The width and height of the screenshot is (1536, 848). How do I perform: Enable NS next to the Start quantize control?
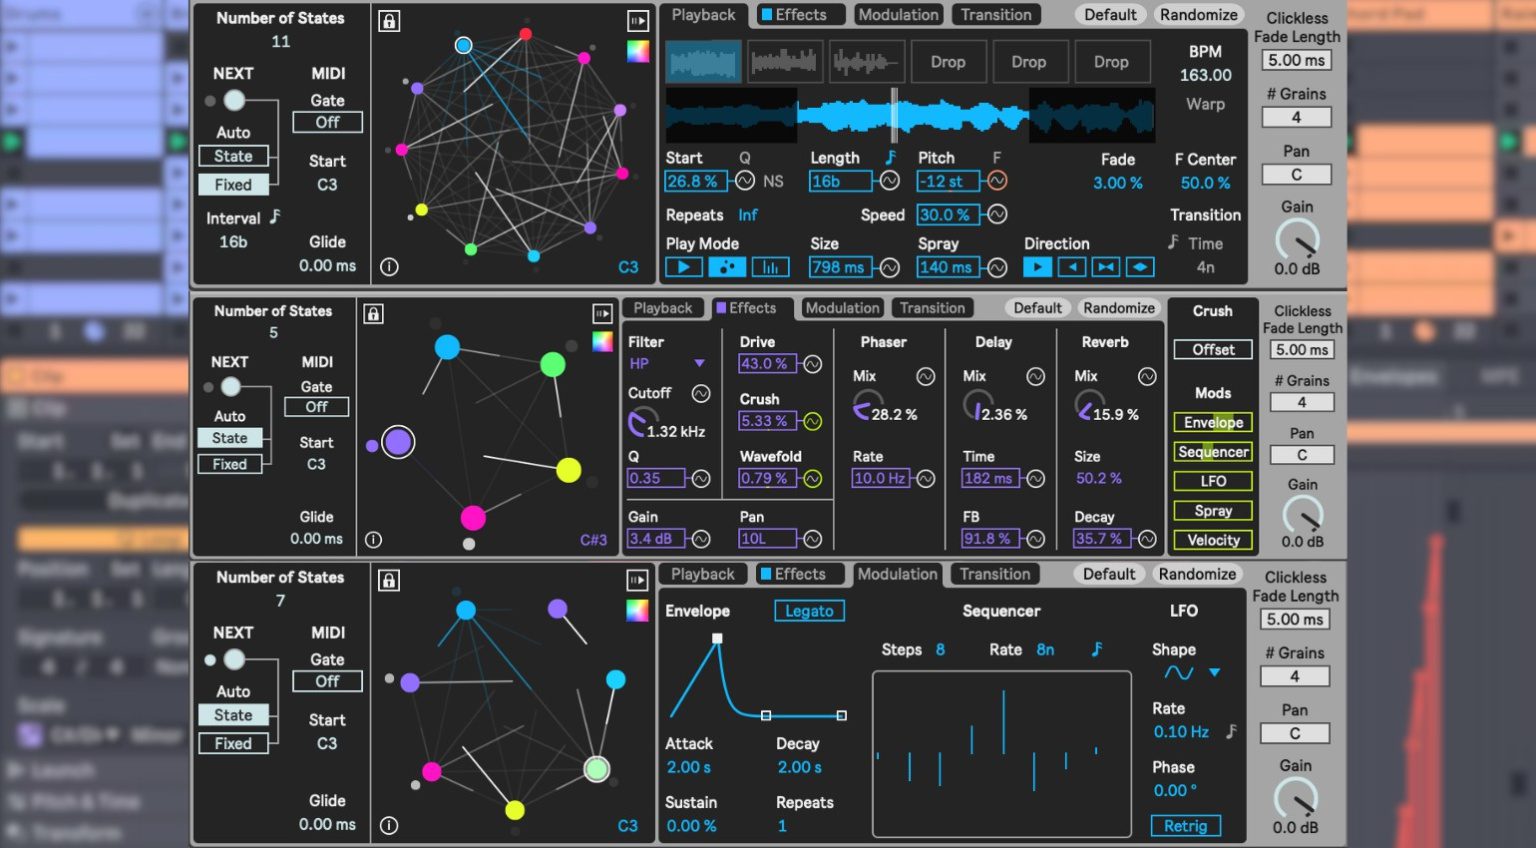pos(775,181)
